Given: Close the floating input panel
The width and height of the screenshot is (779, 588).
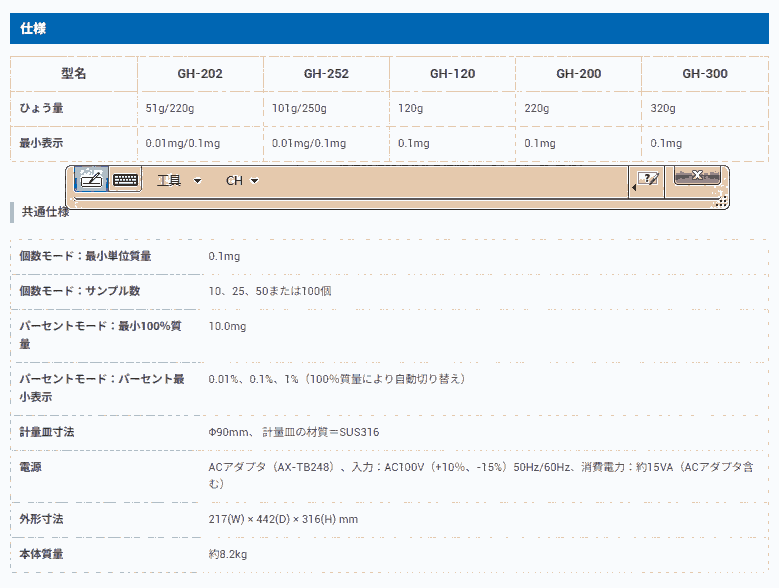Looking at the screenshot, I should click(697, 176).
